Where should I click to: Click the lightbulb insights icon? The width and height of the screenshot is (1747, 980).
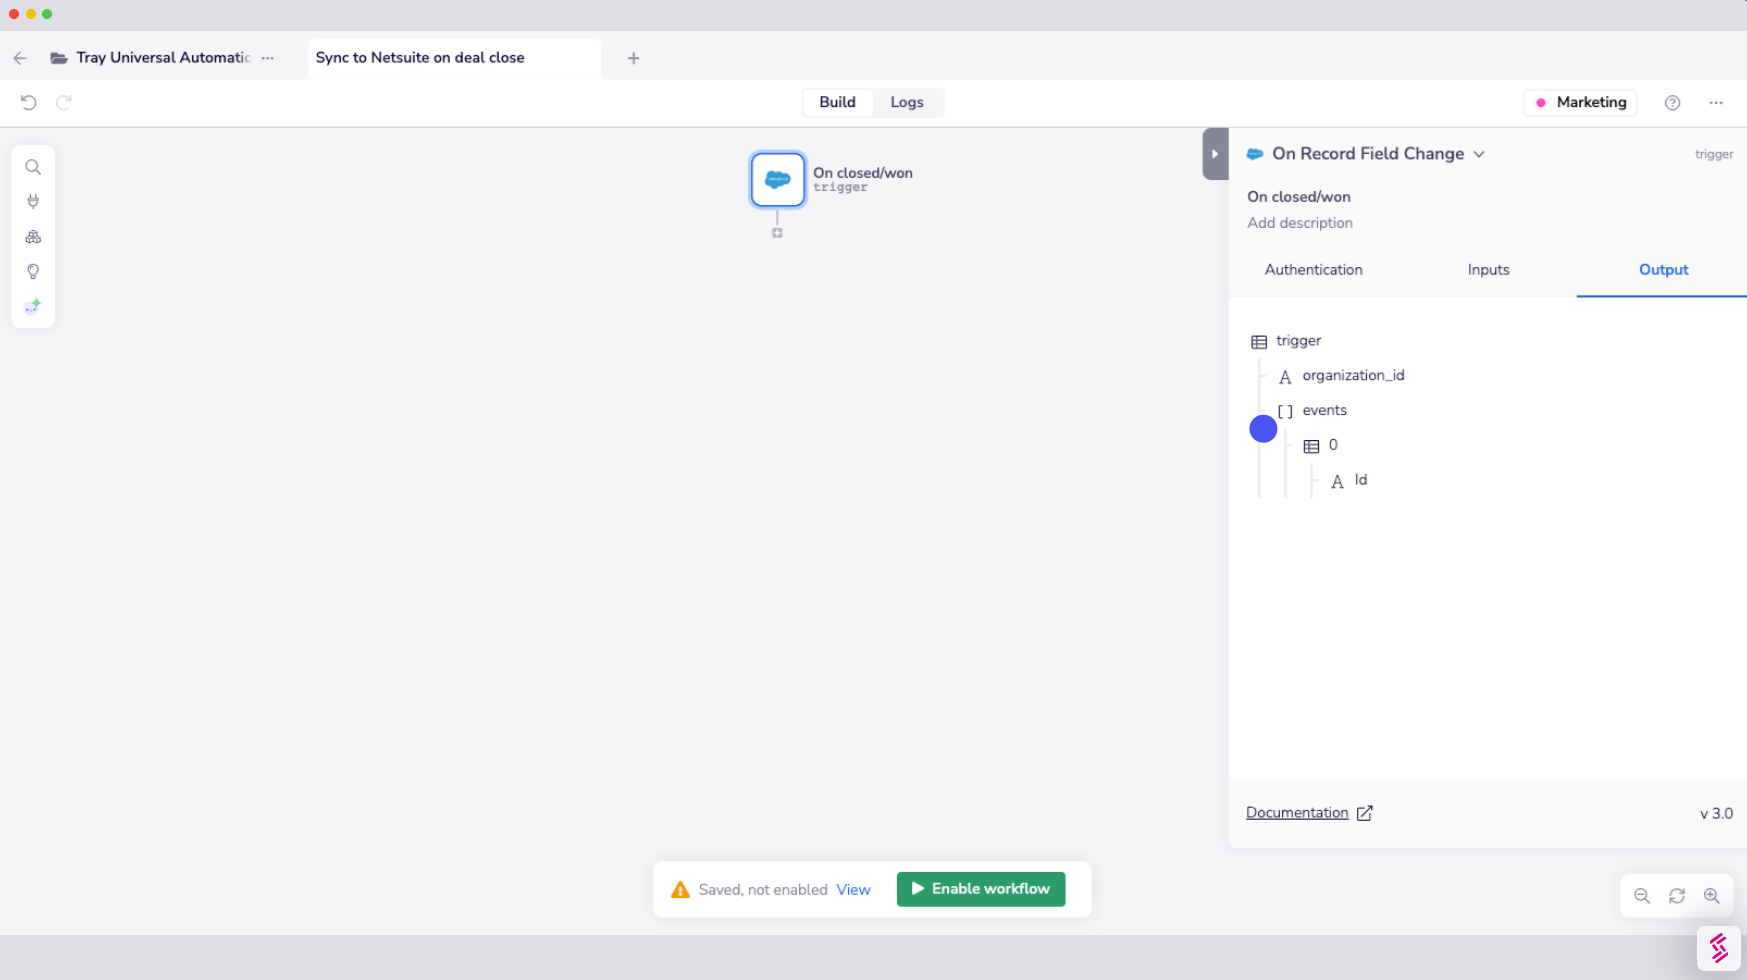[33, 272]
